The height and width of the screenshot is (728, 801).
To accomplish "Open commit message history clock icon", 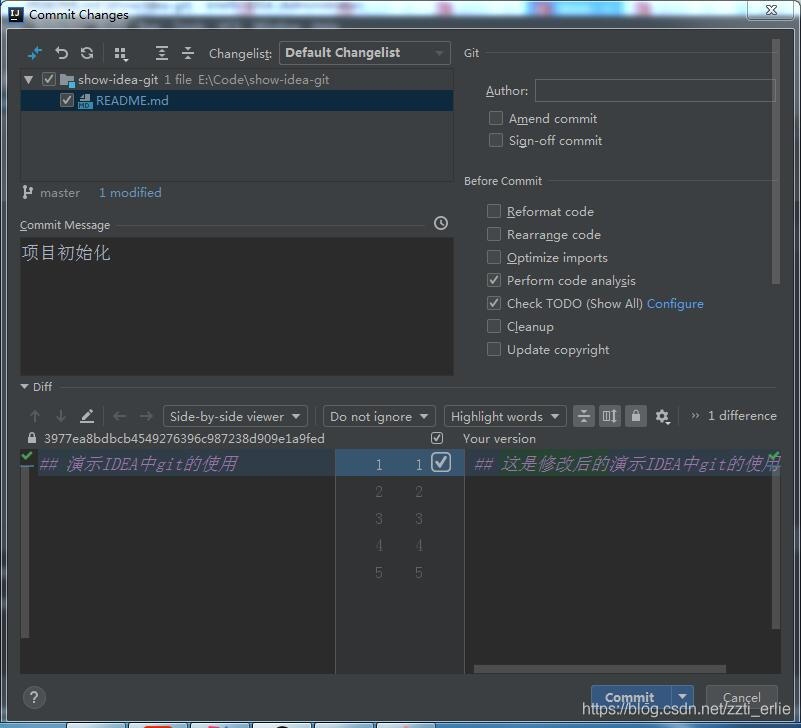I will (x=441, y=223).
